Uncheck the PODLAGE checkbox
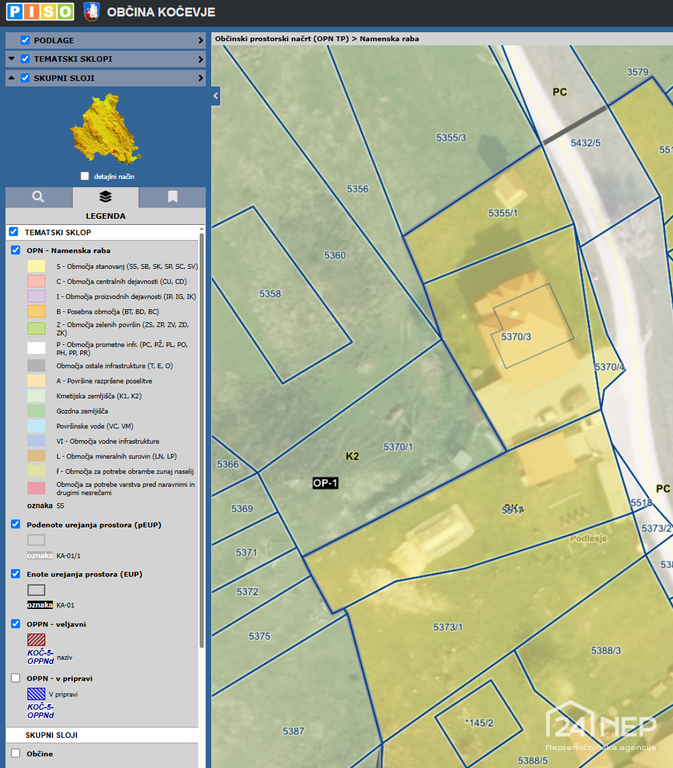 point(26,40)
